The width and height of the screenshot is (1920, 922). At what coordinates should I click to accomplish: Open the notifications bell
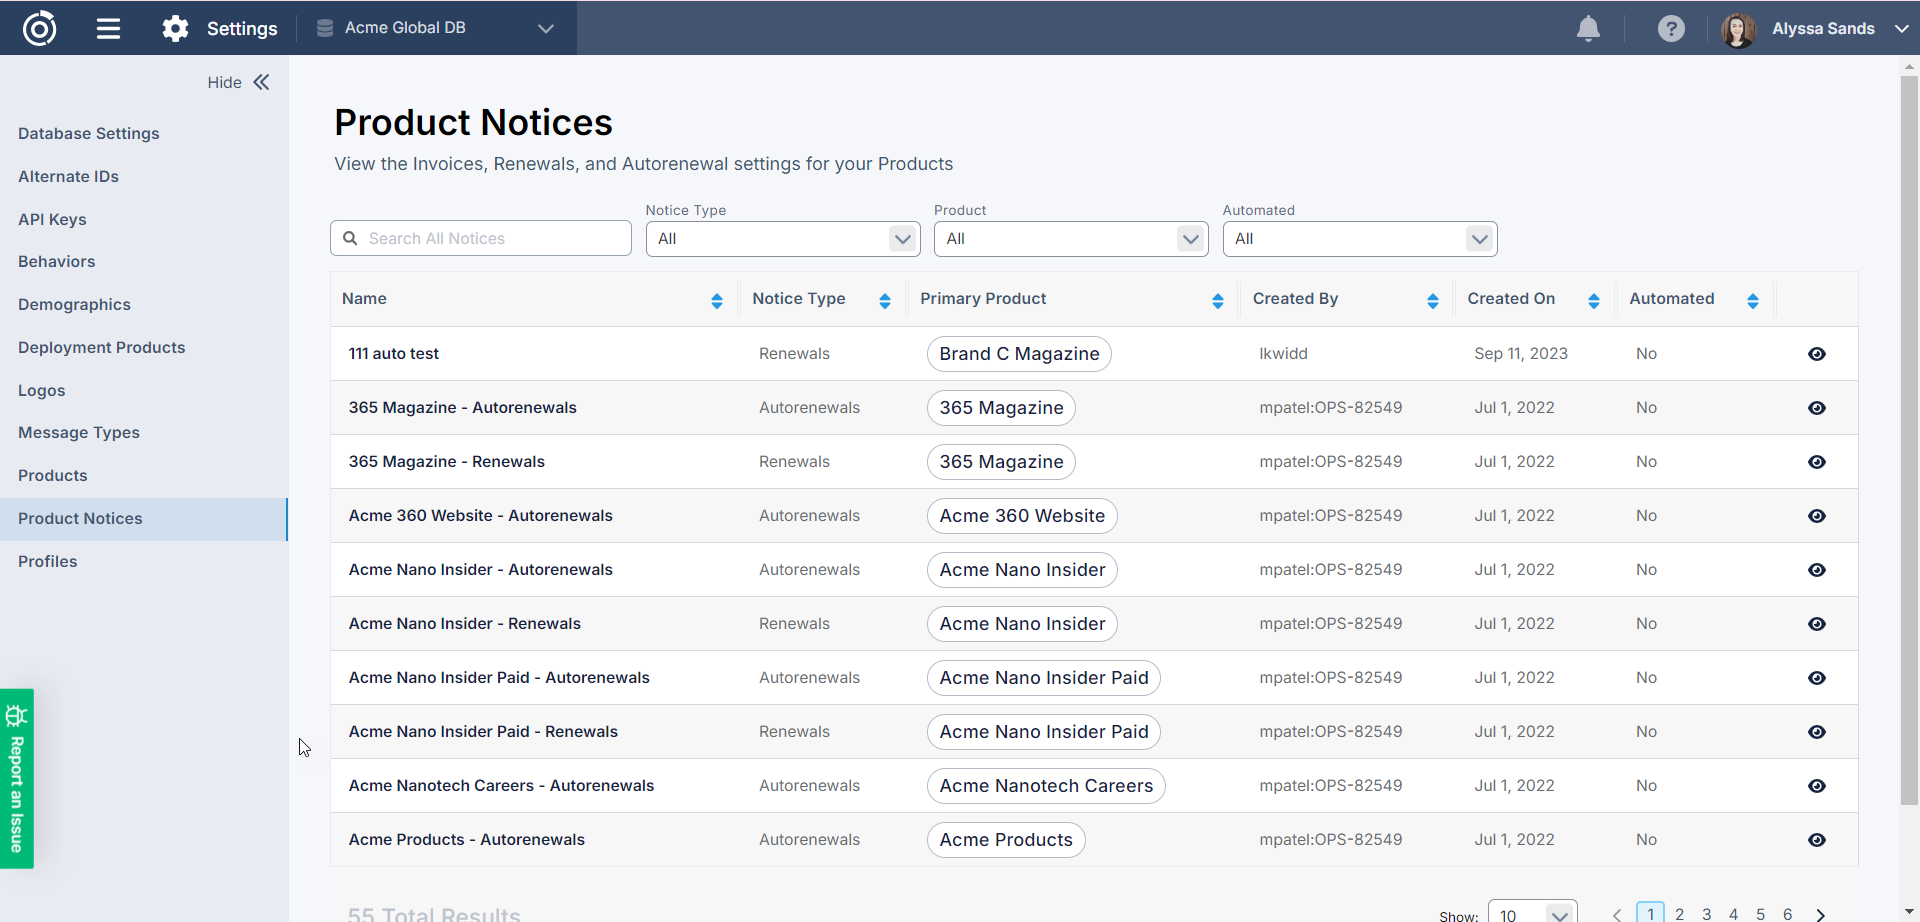pos(1588,29)
